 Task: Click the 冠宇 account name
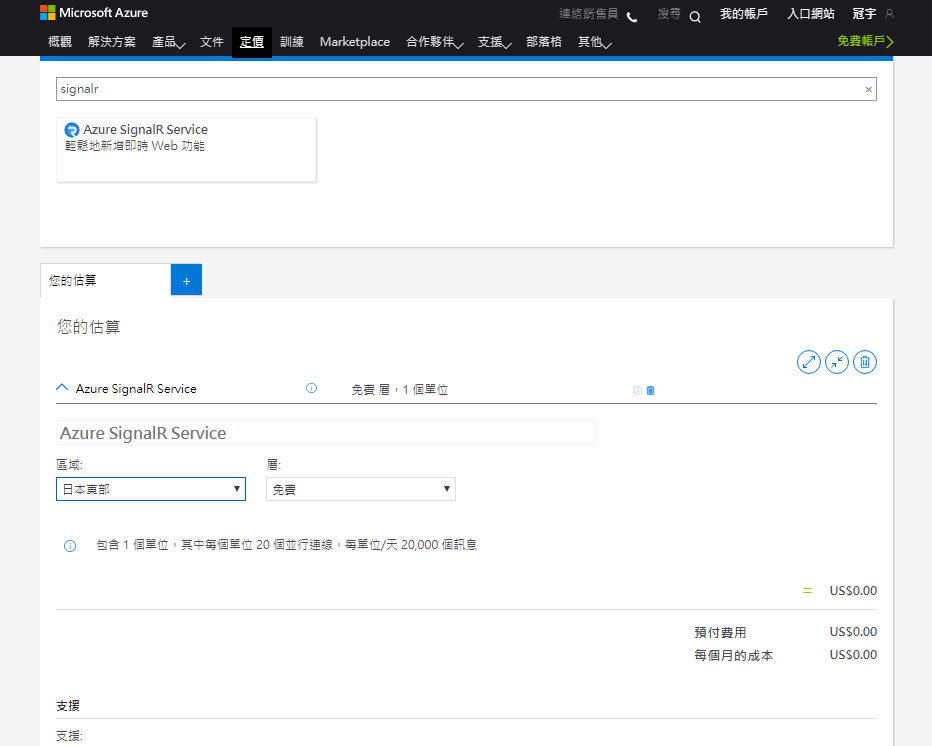(864, 14)
